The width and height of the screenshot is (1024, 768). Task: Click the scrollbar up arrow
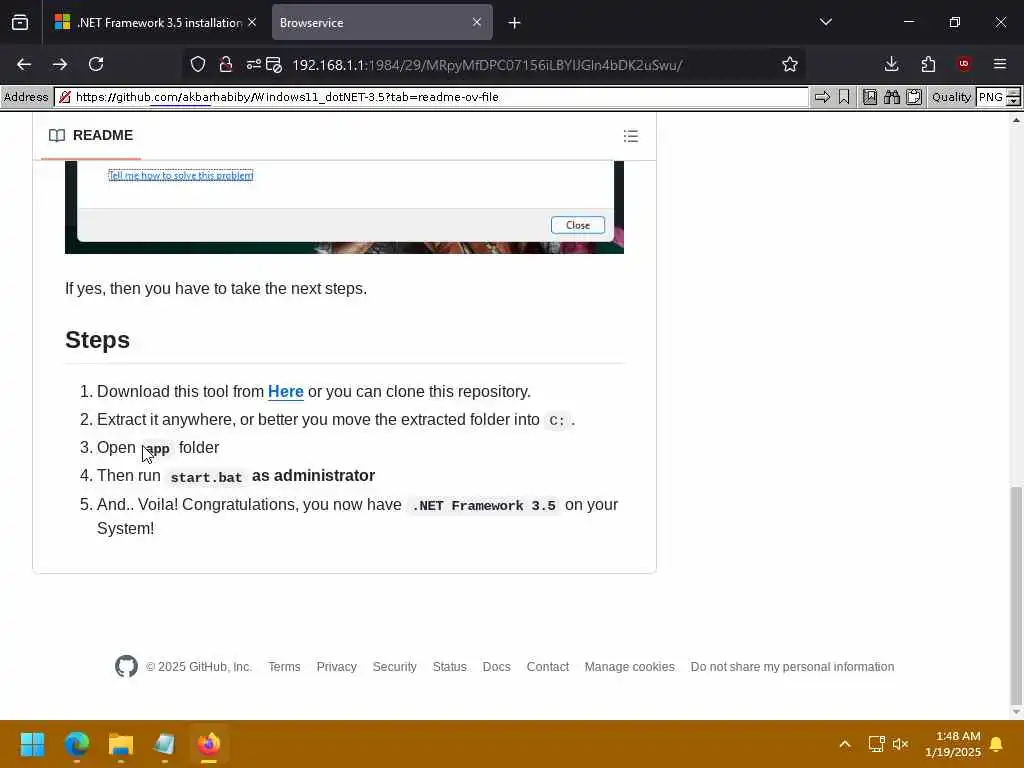point(1016,120)
